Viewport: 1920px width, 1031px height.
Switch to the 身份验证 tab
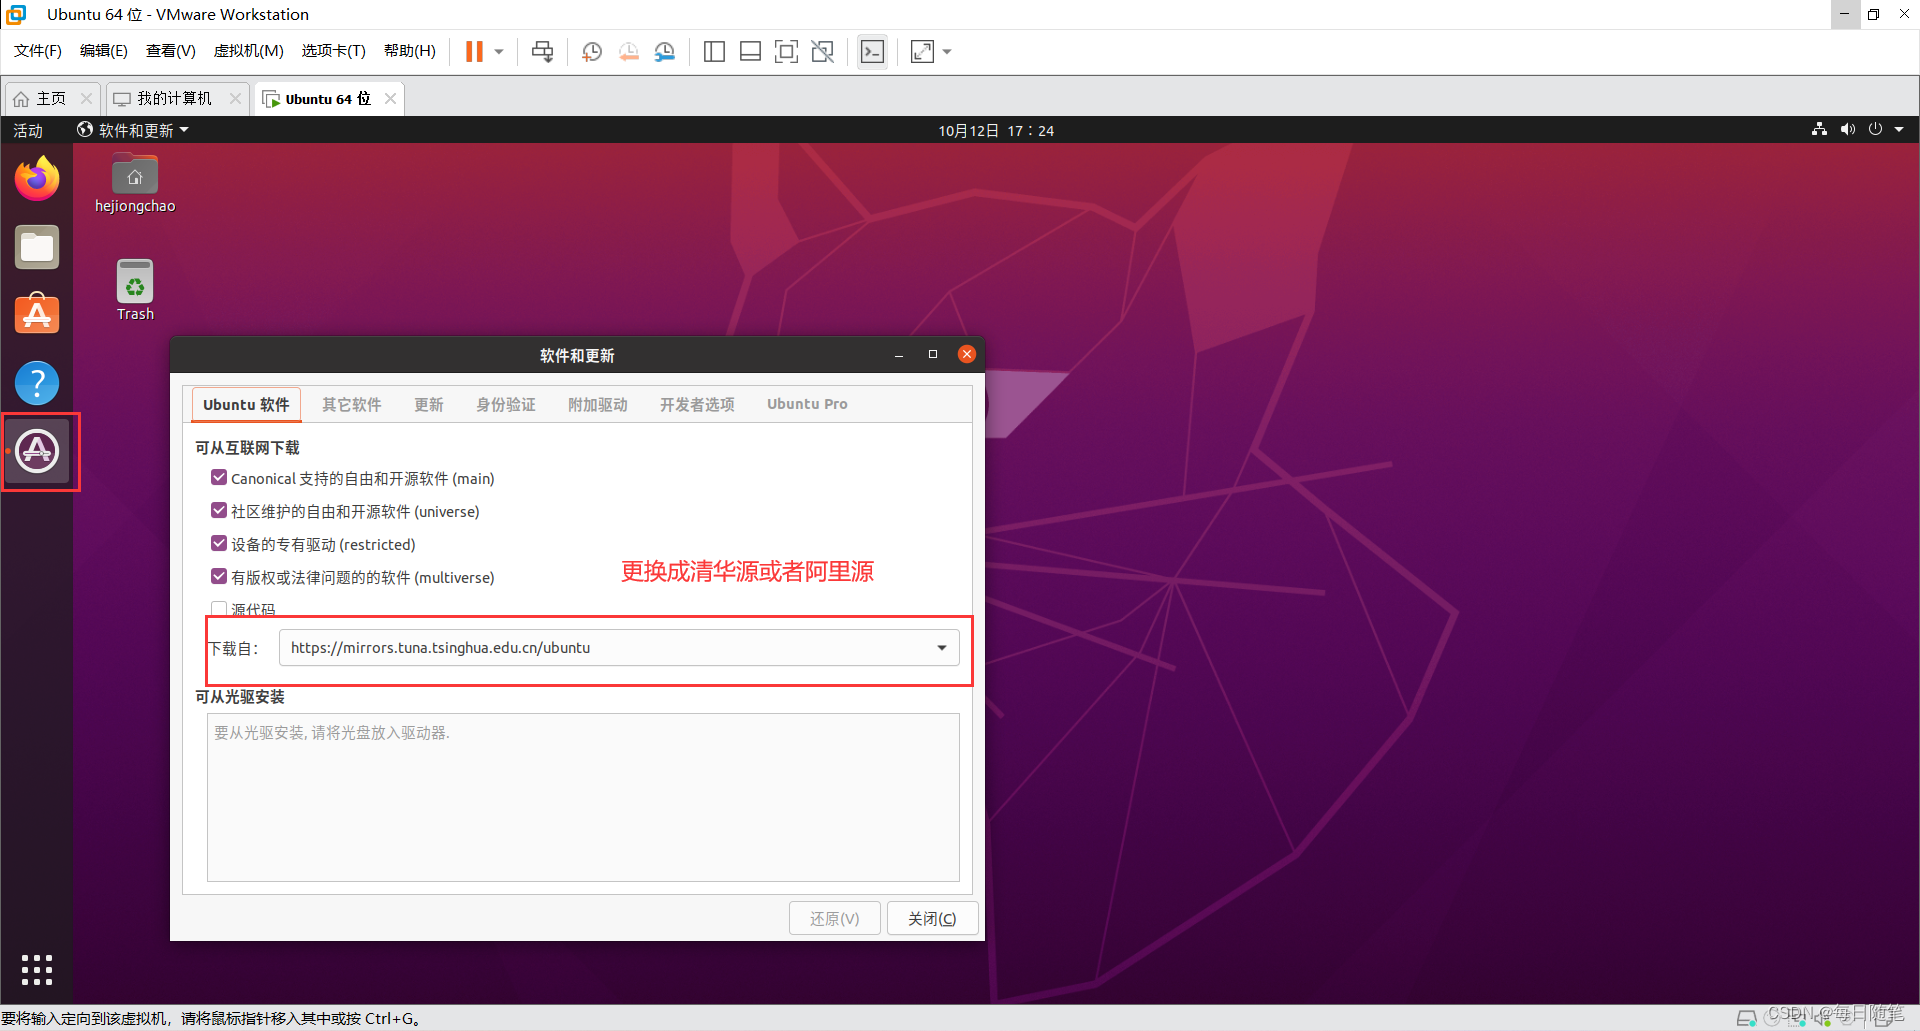pos(506,404)
